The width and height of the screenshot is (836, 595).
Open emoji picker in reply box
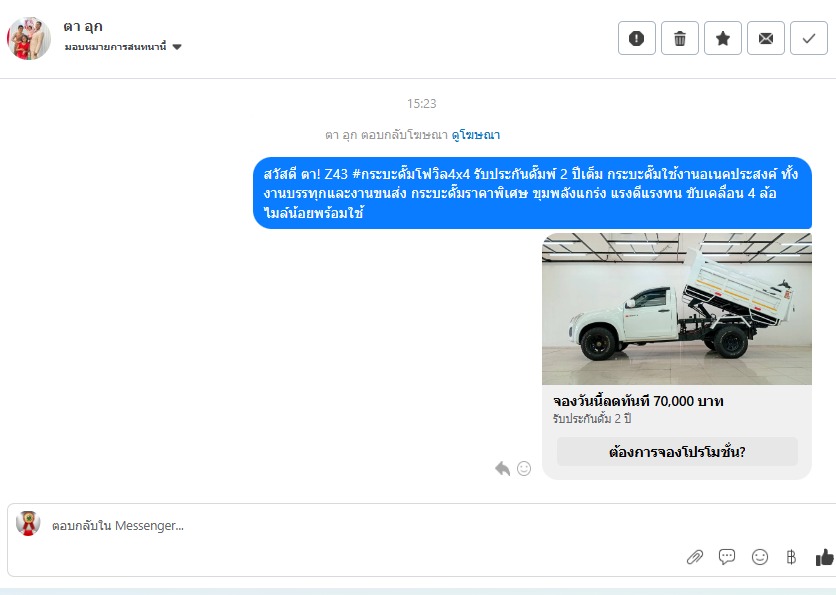click(x=760, y=557)
